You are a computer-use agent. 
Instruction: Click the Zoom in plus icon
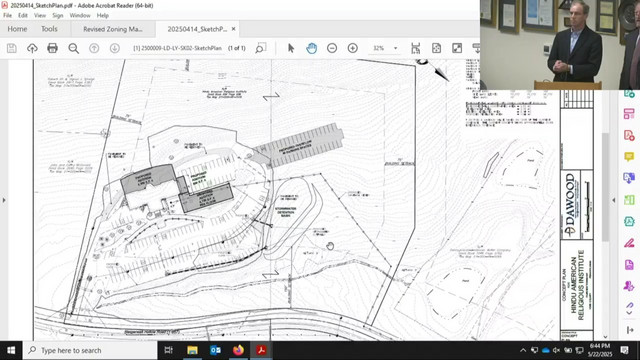[x=353, y=48]
